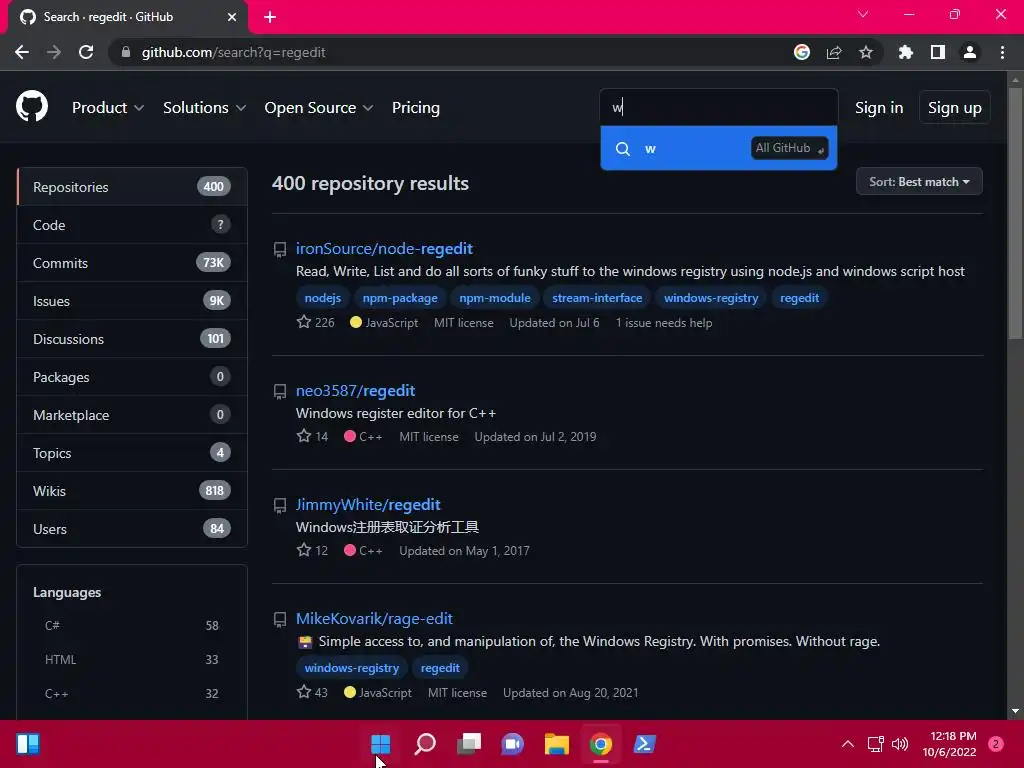Expand the Open Source menu

click(x=319, y=108)
